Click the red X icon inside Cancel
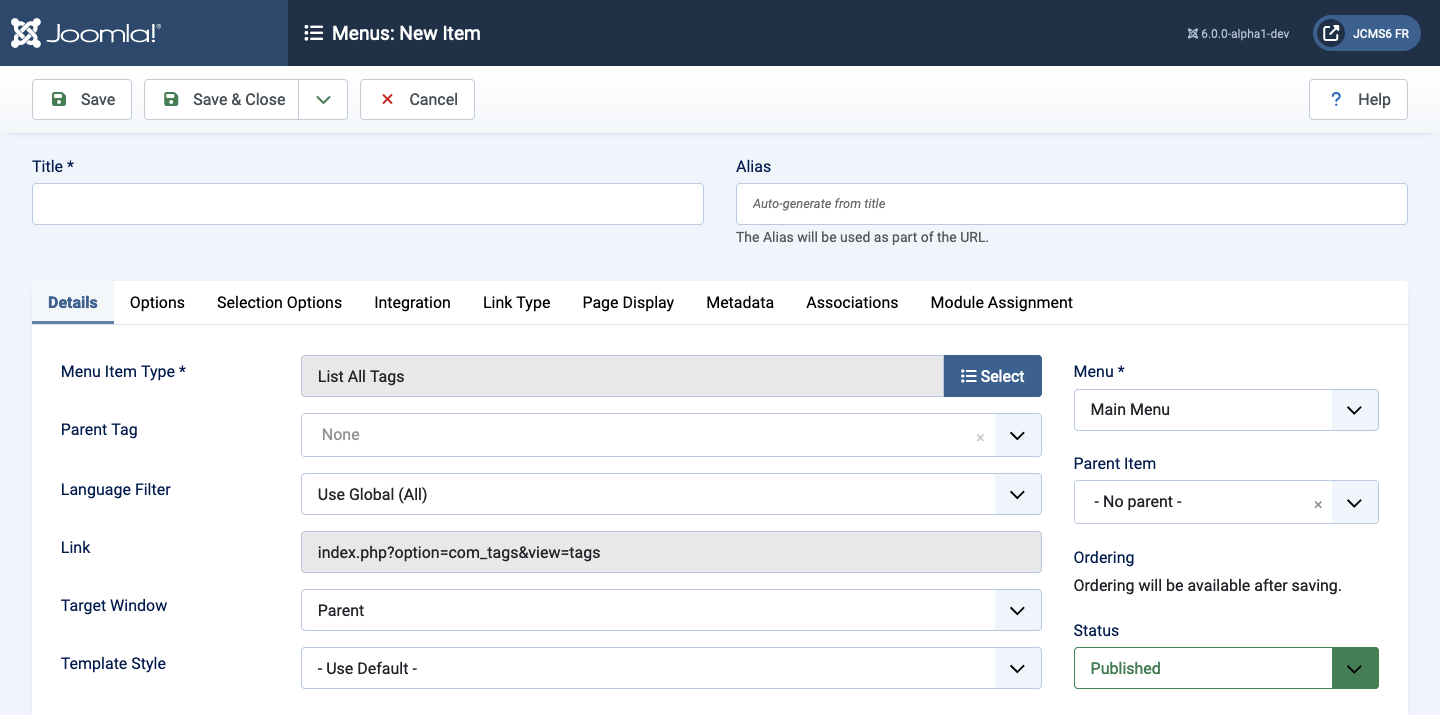The width and height of the screenshot is (1440, 715). pos(387,99)
